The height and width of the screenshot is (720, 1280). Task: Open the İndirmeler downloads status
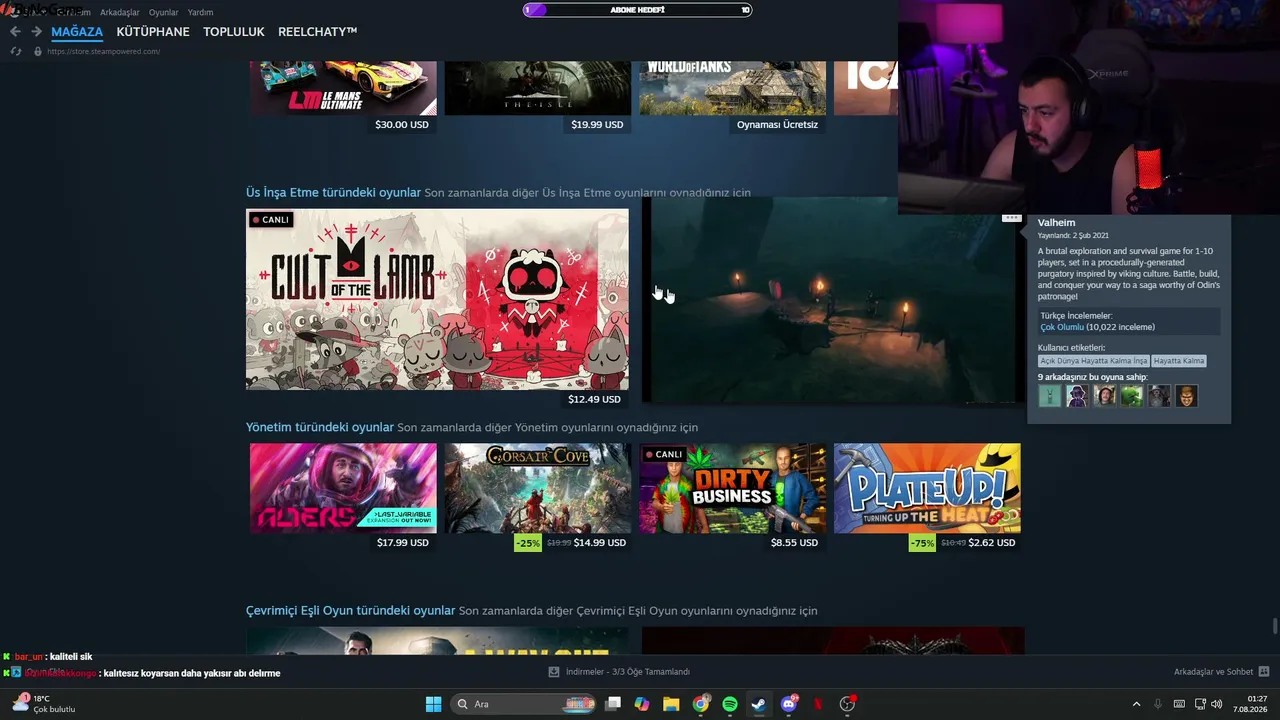[628, 672]
